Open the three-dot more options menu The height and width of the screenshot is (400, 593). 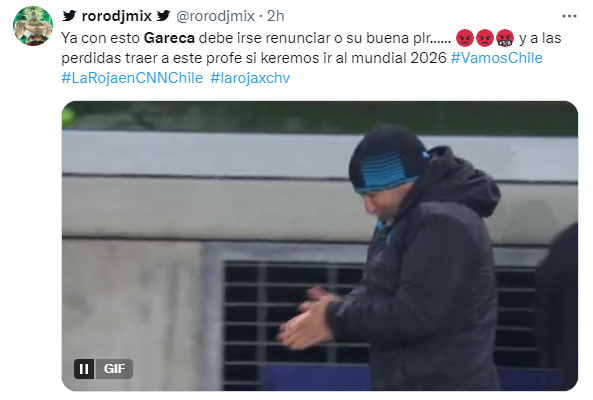[x=569, y=16]
